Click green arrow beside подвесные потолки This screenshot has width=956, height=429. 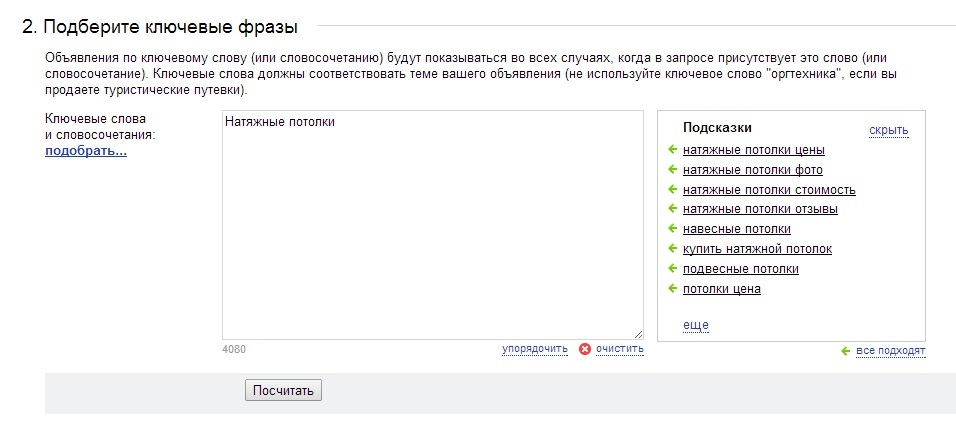tap(672, 268)
